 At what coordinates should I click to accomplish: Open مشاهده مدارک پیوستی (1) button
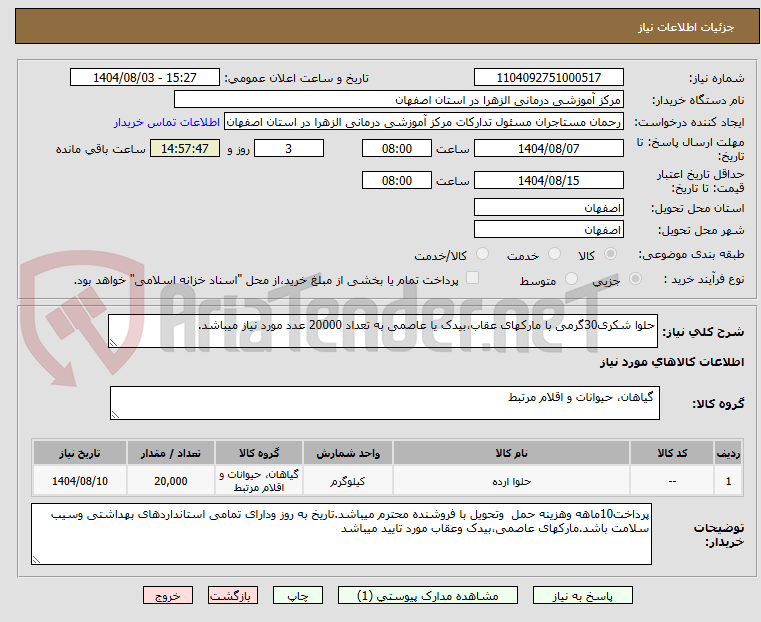coord(428,595)
